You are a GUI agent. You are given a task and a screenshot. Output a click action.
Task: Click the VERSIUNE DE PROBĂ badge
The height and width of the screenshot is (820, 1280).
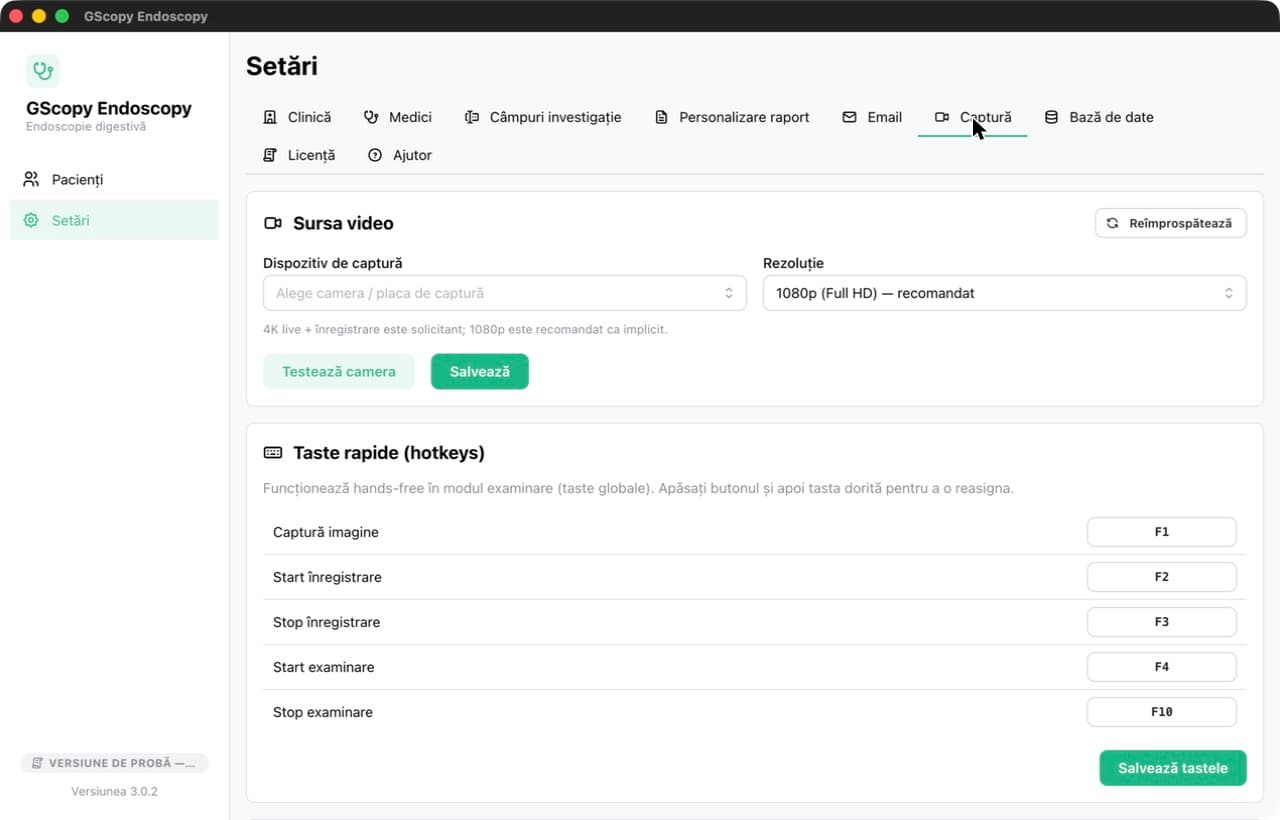tap(114, 763)
